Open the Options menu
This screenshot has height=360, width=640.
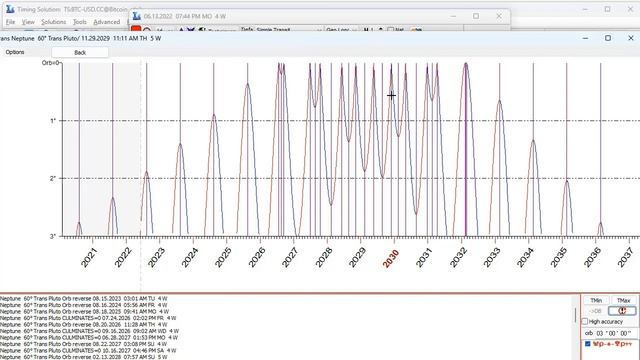click(x=15, y=52)
